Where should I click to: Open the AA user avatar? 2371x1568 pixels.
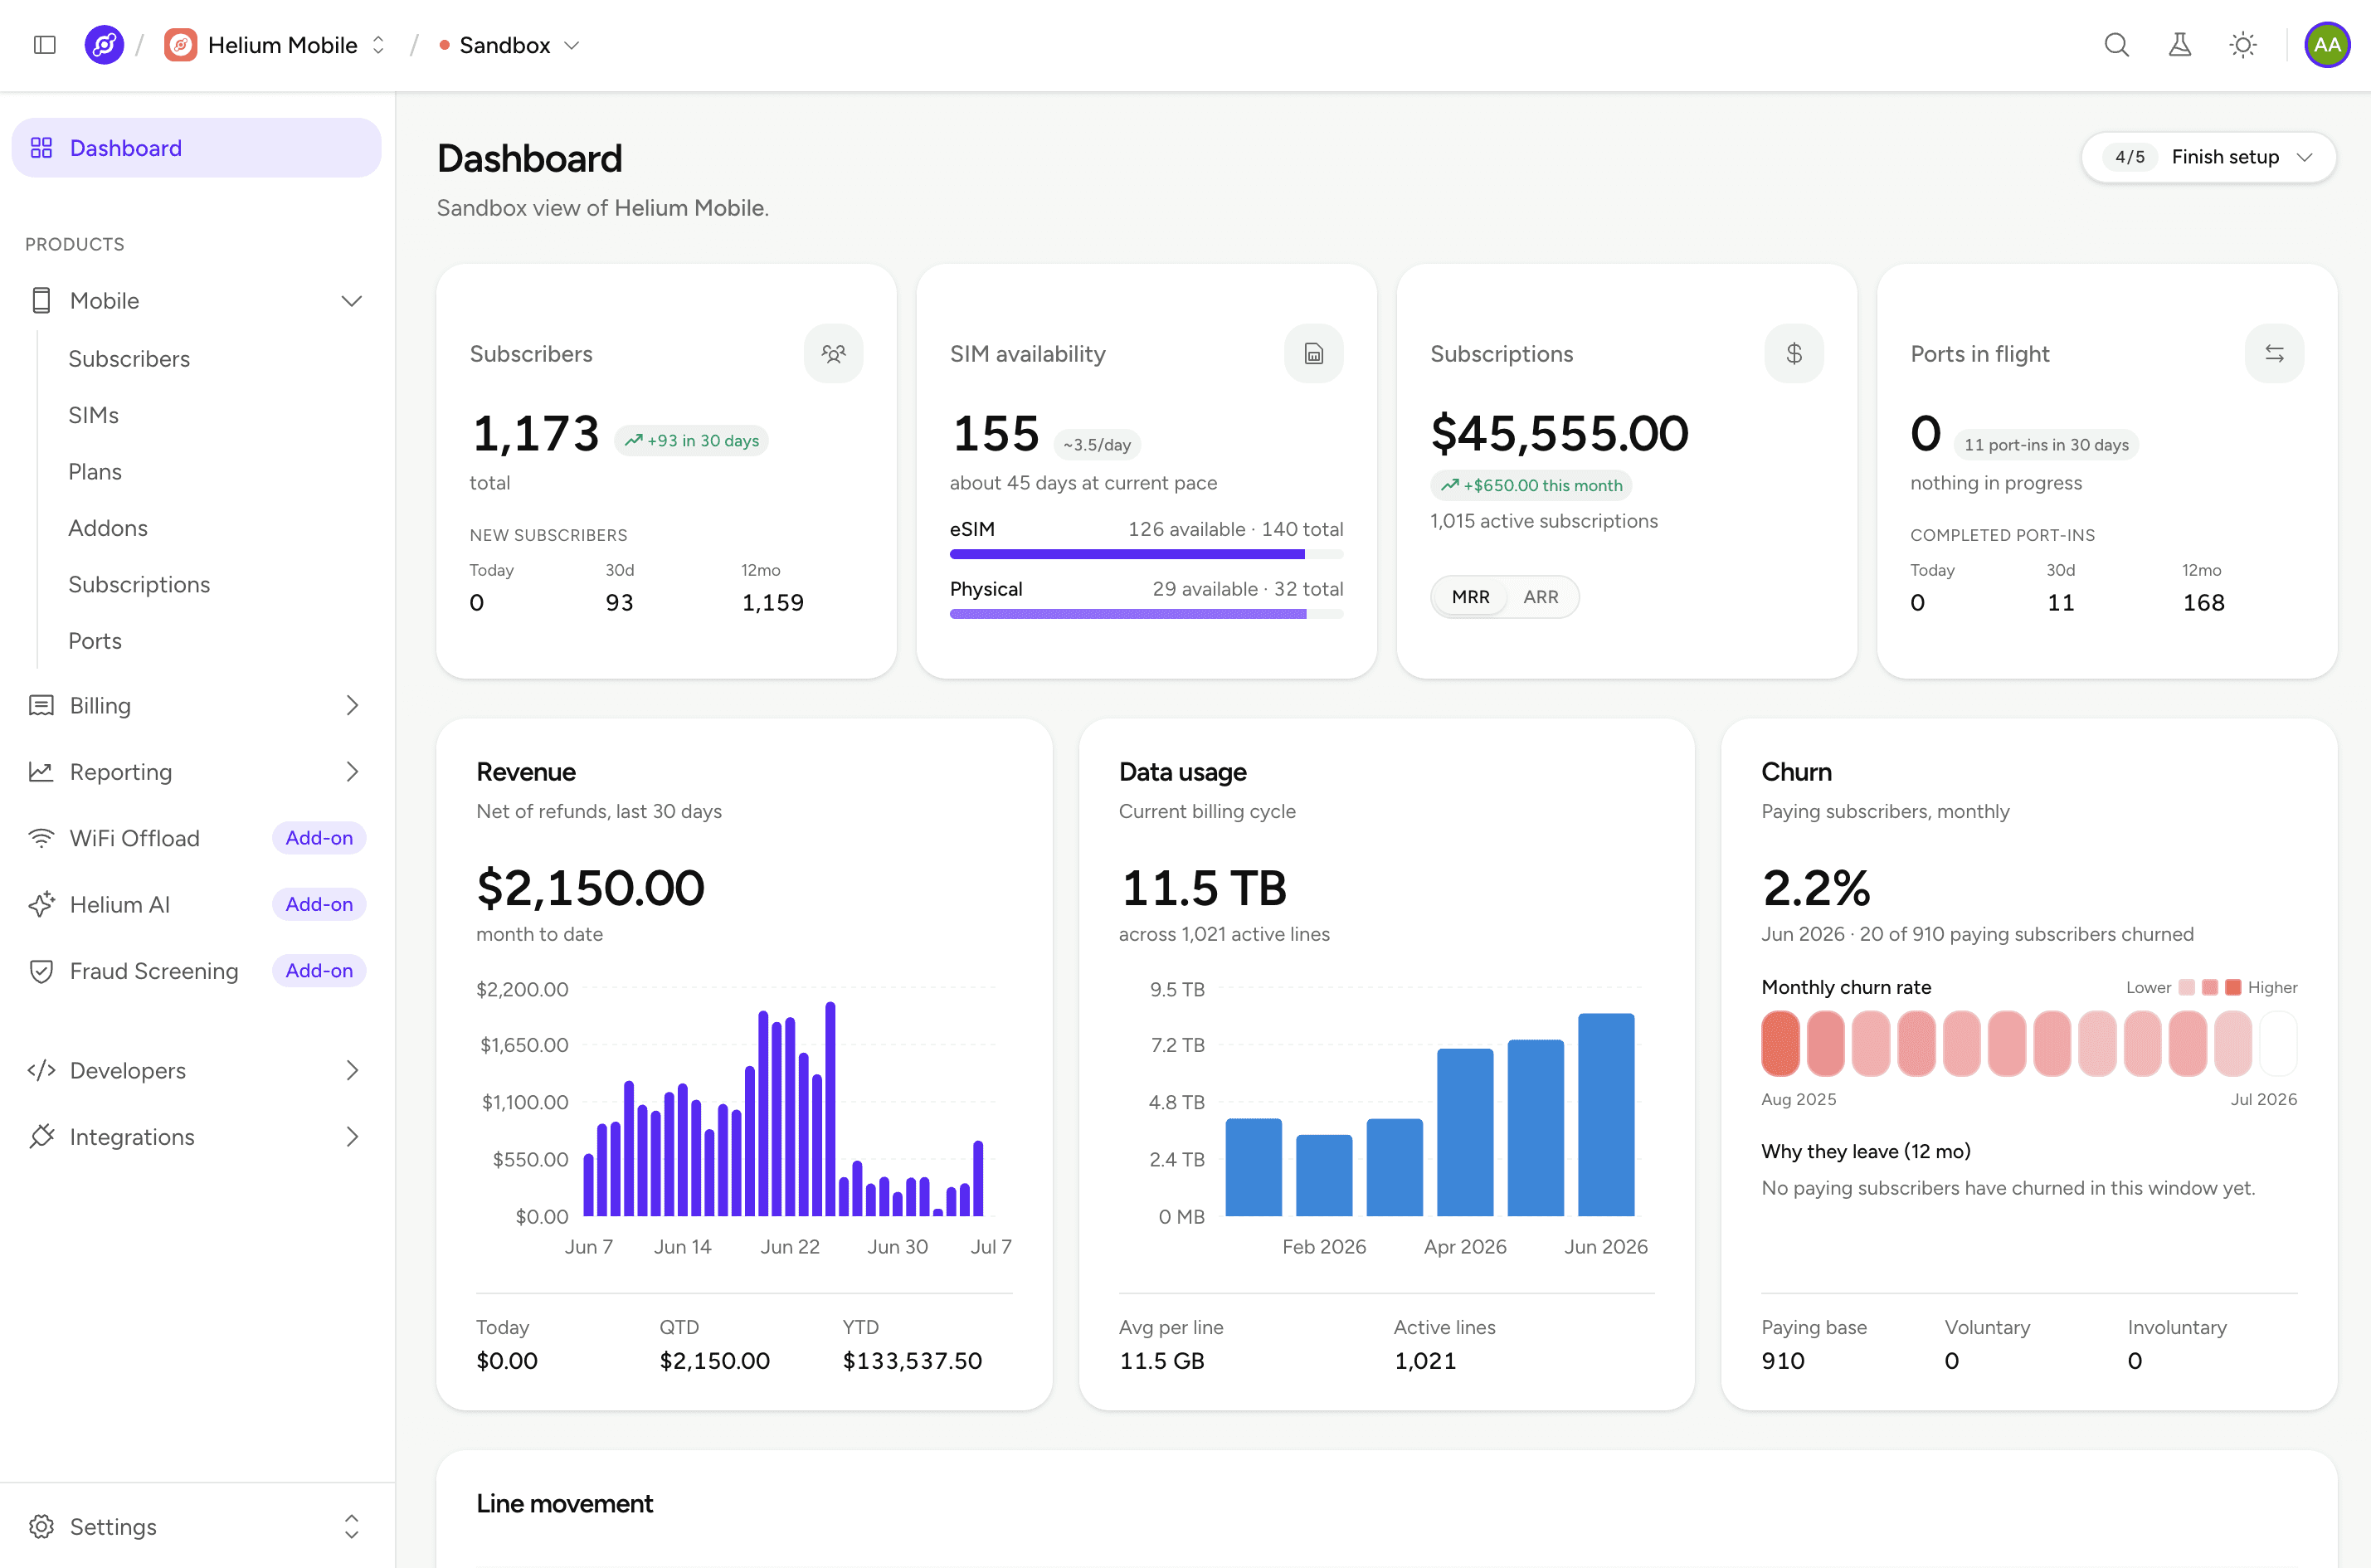(x=2327, y=45)
